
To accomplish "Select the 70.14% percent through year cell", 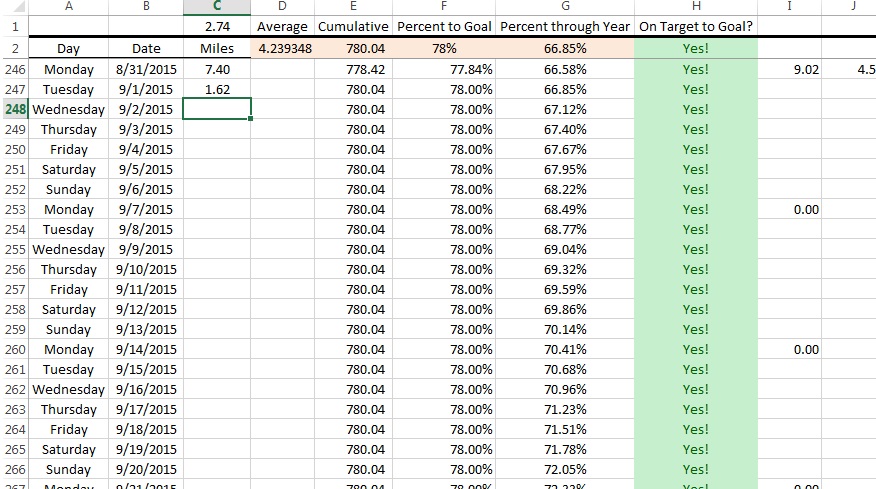I will pyautogui.click(x=565, y=329).
